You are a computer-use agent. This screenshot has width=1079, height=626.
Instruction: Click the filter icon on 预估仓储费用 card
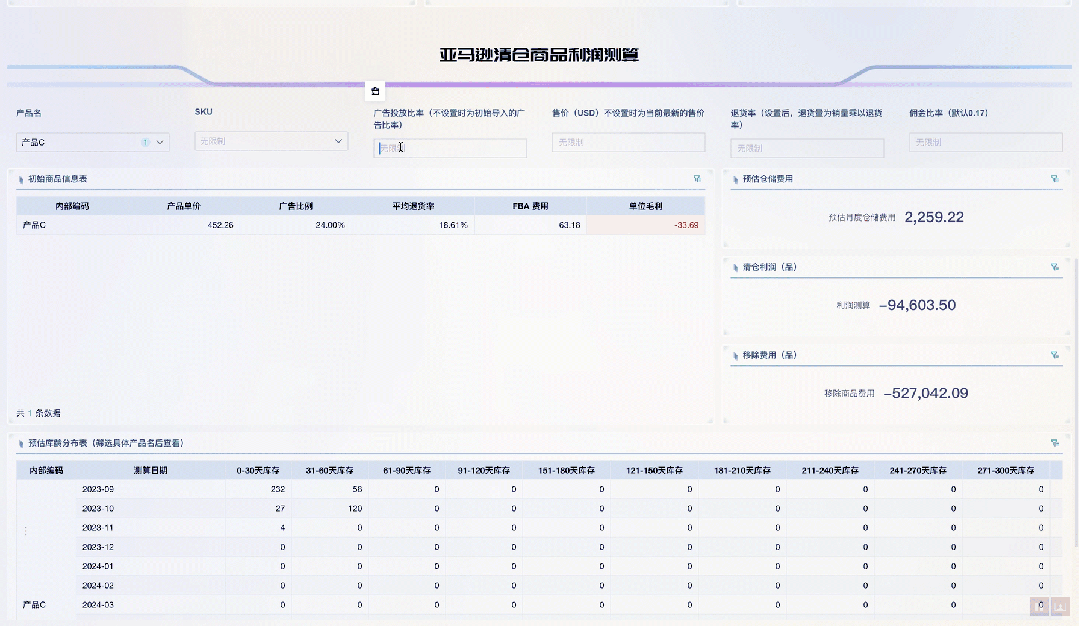point(1055,177)
